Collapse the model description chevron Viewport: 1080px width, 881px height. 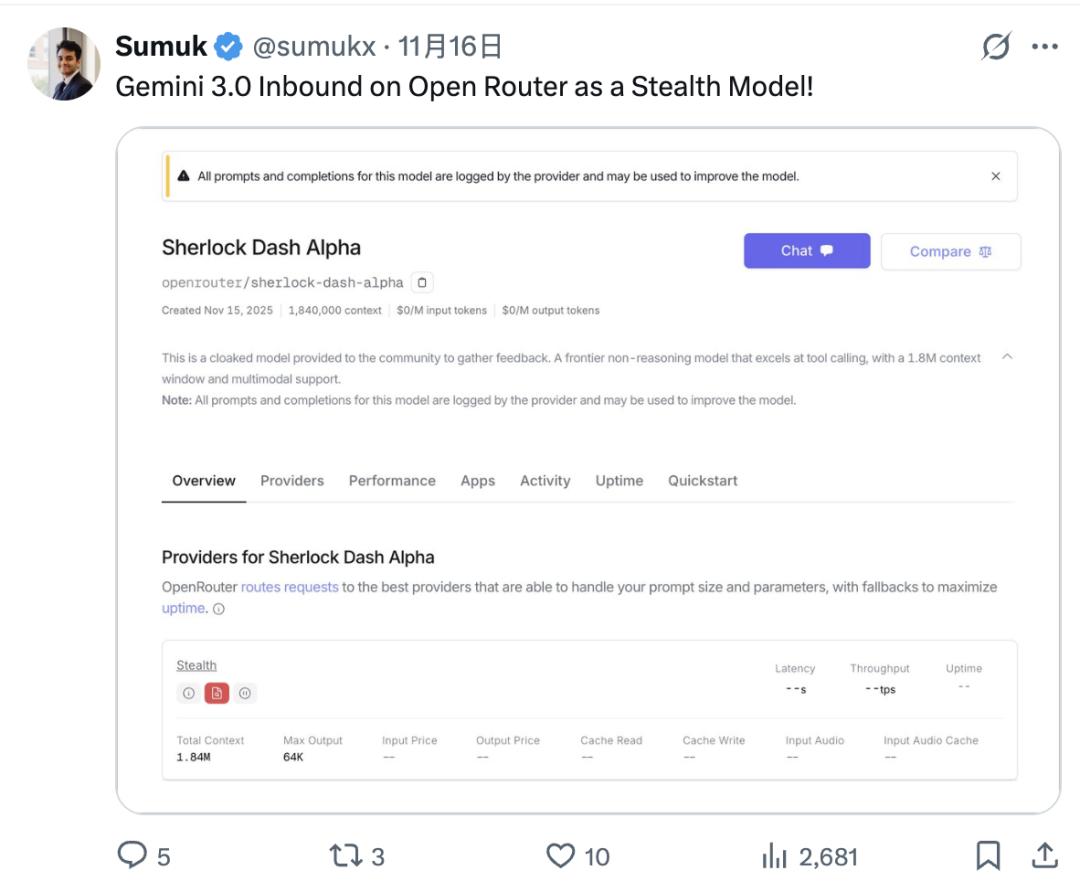pos(1007,357)
